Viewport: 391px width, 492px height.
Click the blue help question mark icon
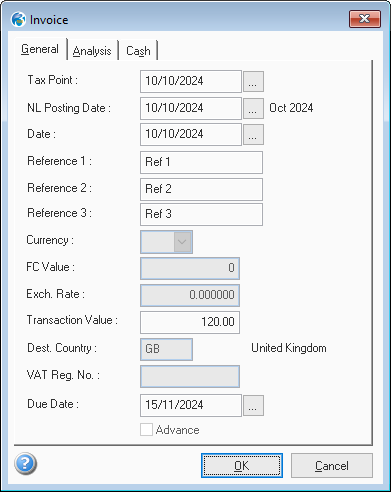(26, 464)
